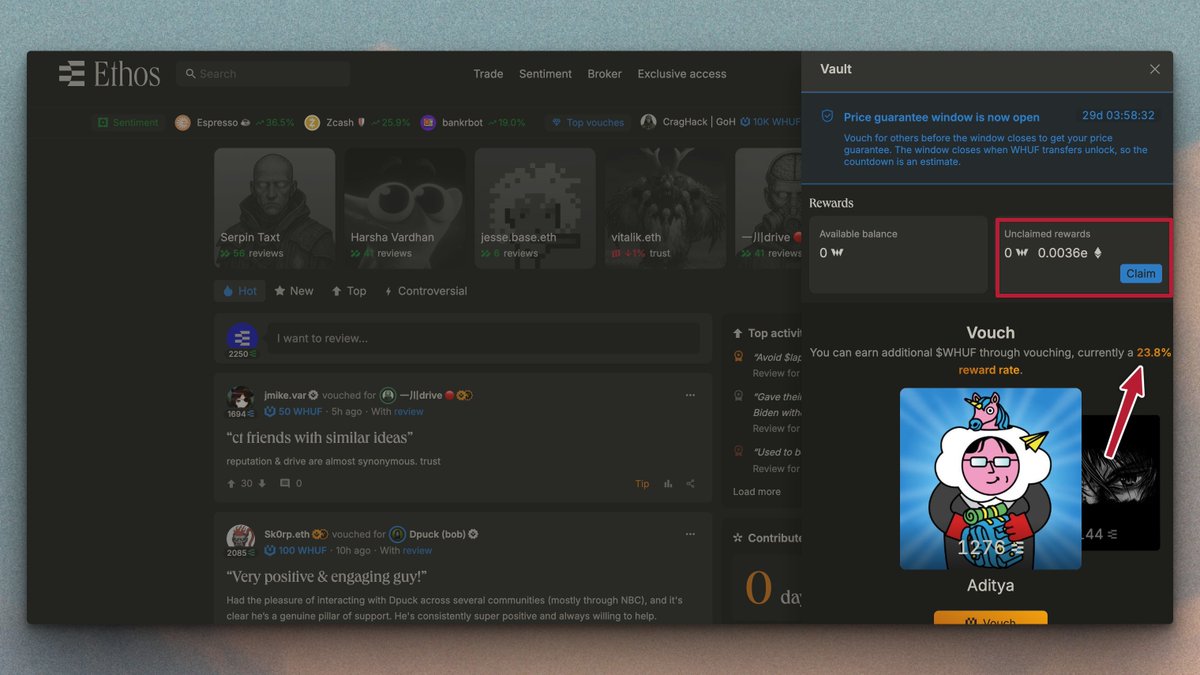Click the bankrbot avatar icon
The height and width of the screenshot is (675, 1200).
tap(428, 123)
